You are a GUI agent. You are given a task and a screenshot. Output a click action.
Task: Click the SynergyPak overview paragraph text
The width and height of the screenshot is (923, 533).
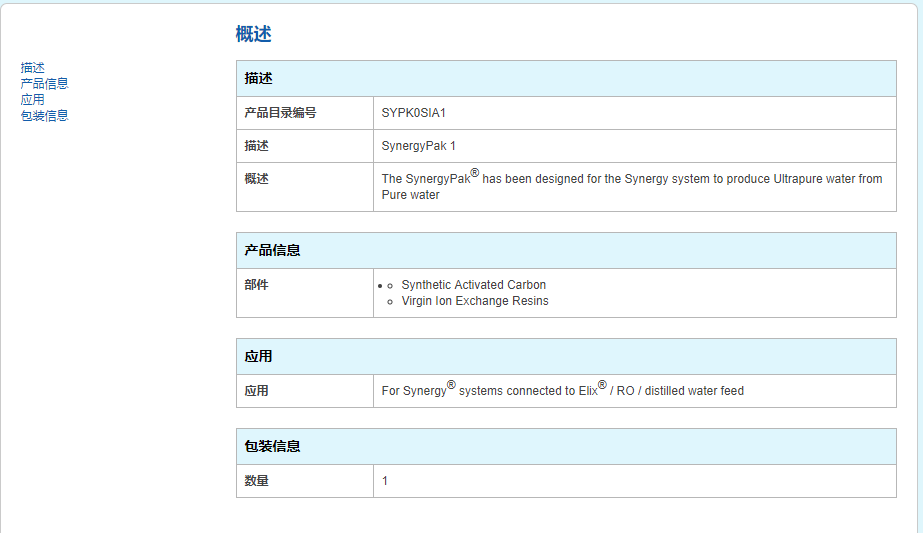[x=631, y=186]
